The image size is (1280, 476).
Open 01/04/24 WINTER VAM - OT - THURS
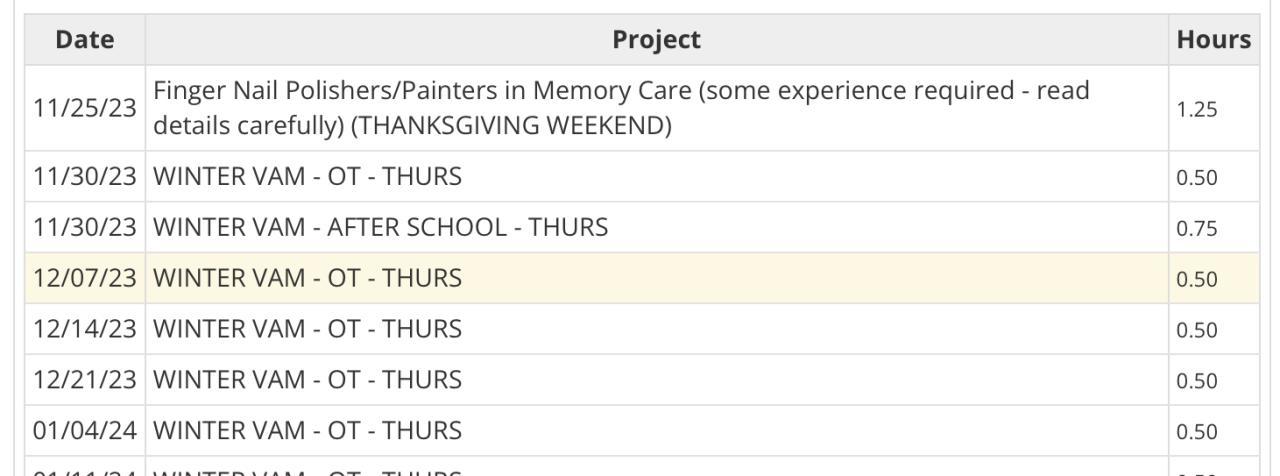pyautogui.click(x=307, y=431)
